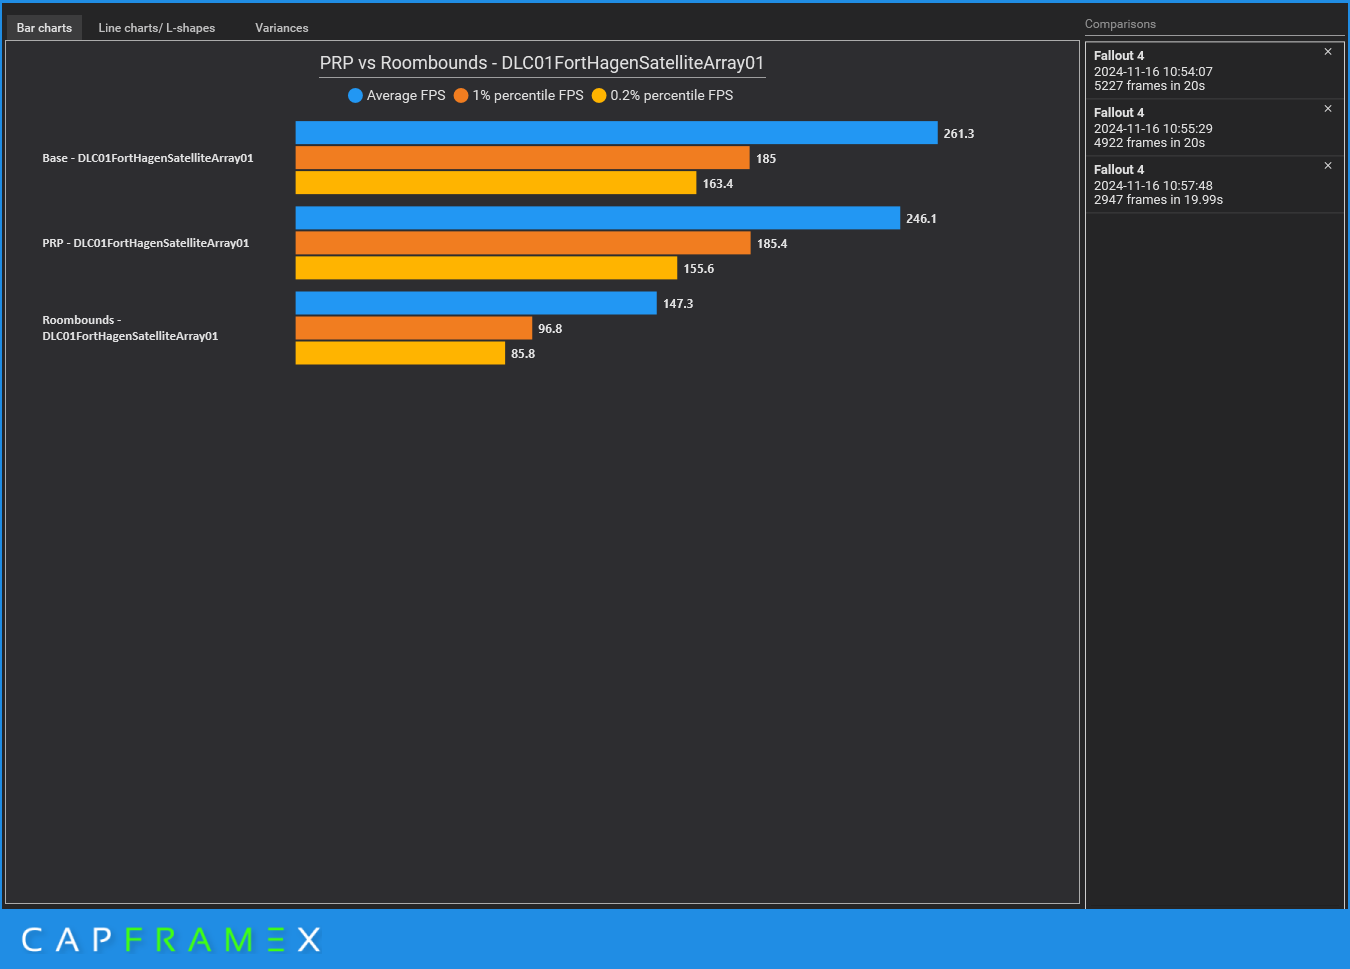Select the Fallout 4 2947 frames record
The height and width of the screenshot is (969, 1350).
pyautogui.click(x=1215, y=185)
